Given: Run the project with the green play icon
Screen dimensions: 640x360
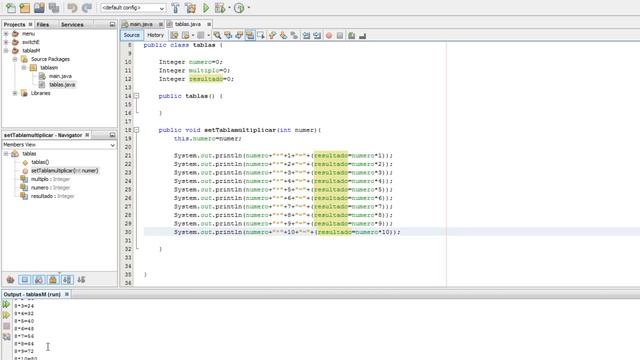Looking at the screenshot, I should [x=206, y=8].
